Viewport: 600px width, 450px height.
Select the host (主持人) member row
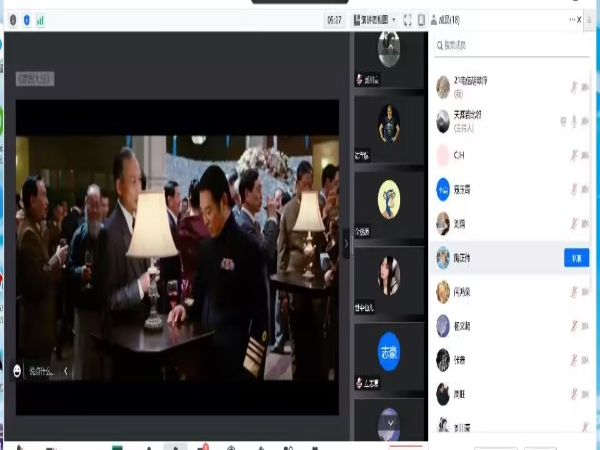(512, 121)
